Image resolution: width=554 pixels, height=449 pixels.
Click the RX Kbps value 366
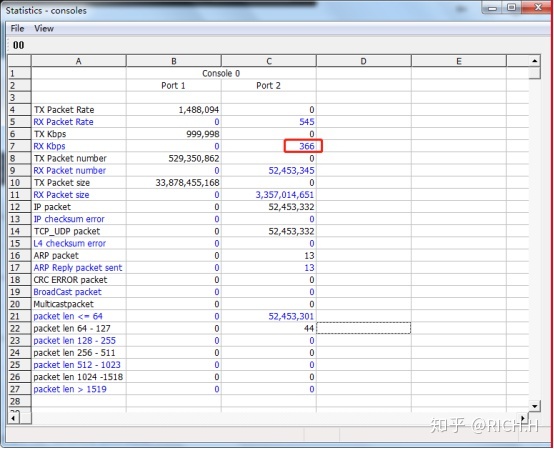(x=306, y=146)
